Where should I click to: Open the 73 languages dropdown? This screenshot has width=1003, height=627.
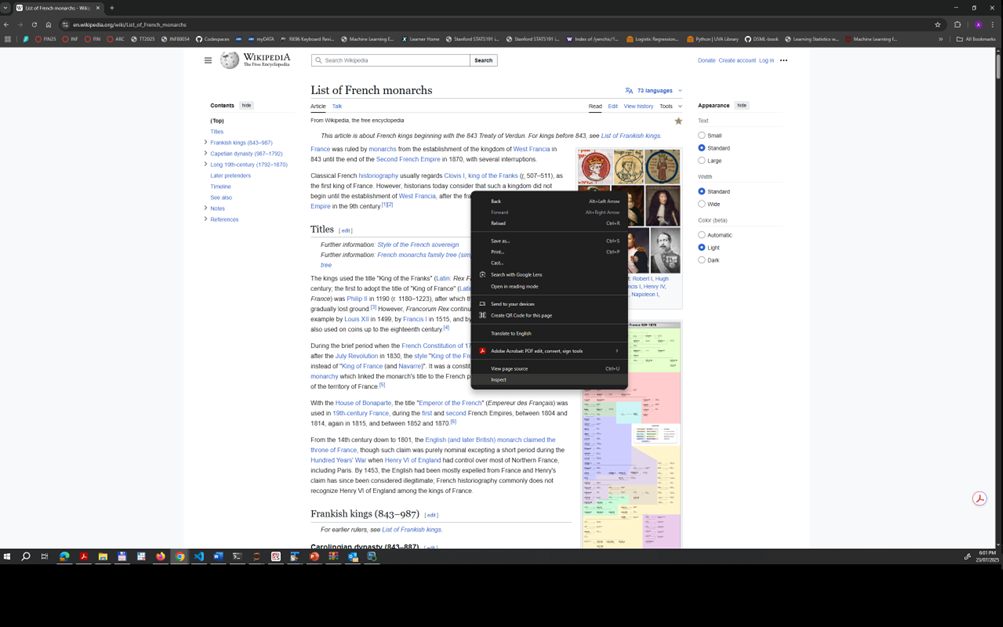654,90
